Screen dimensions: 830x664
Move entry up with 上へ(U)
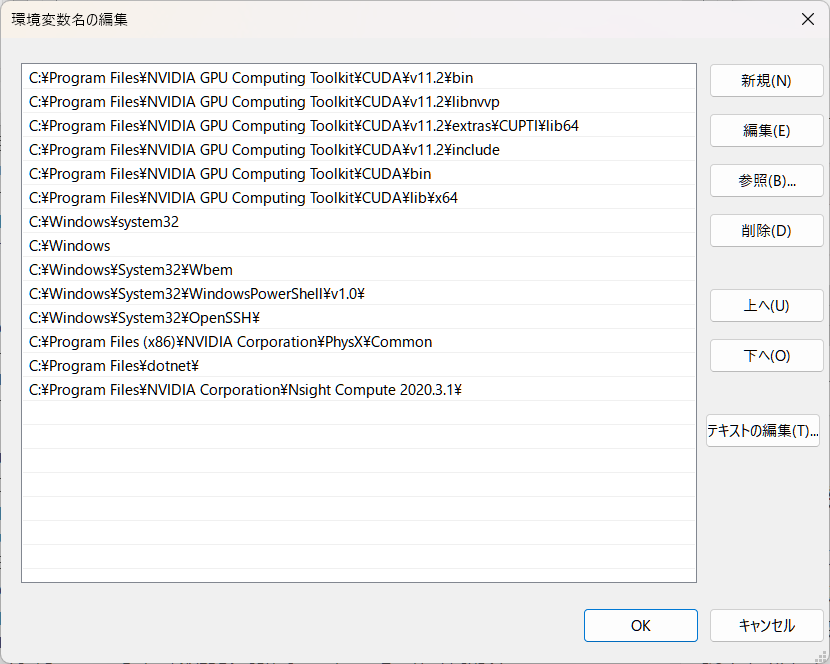[x=766, y=305]
